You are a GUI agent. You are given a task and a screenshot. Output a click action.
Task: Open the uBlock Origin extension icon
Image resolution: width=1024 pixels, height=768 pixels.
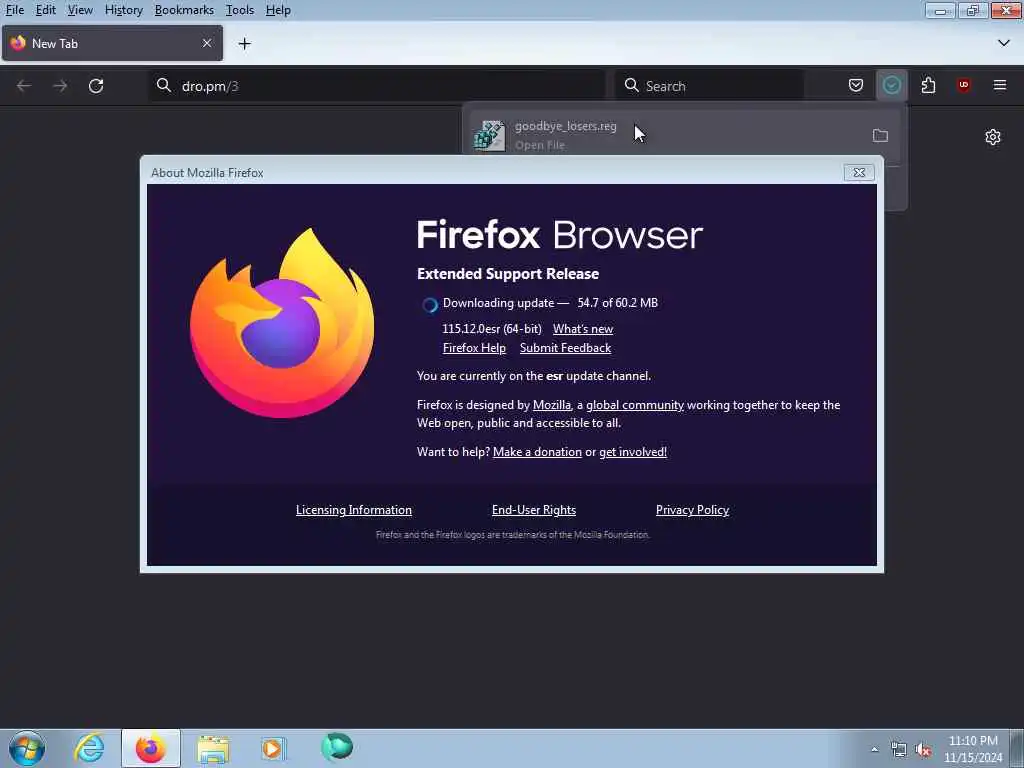click(963, 85)
